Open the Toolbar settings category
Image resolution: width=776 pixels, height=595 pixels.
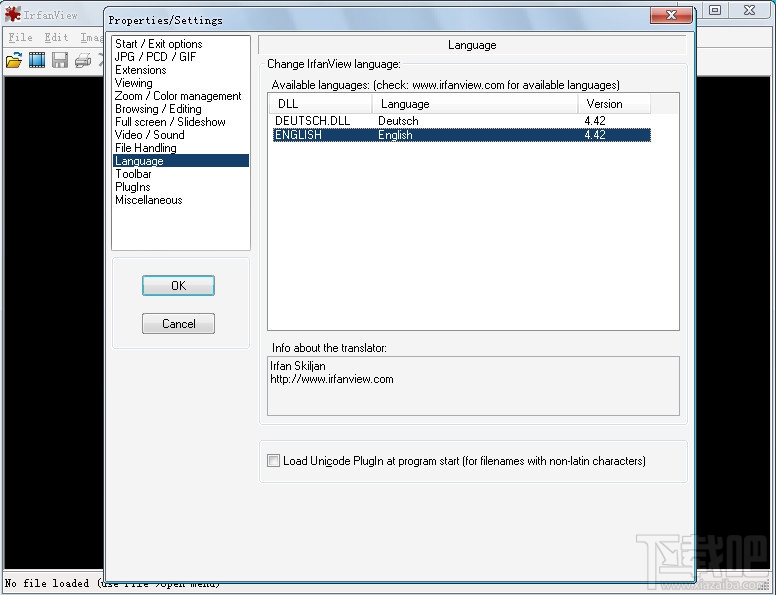point(133,174)
